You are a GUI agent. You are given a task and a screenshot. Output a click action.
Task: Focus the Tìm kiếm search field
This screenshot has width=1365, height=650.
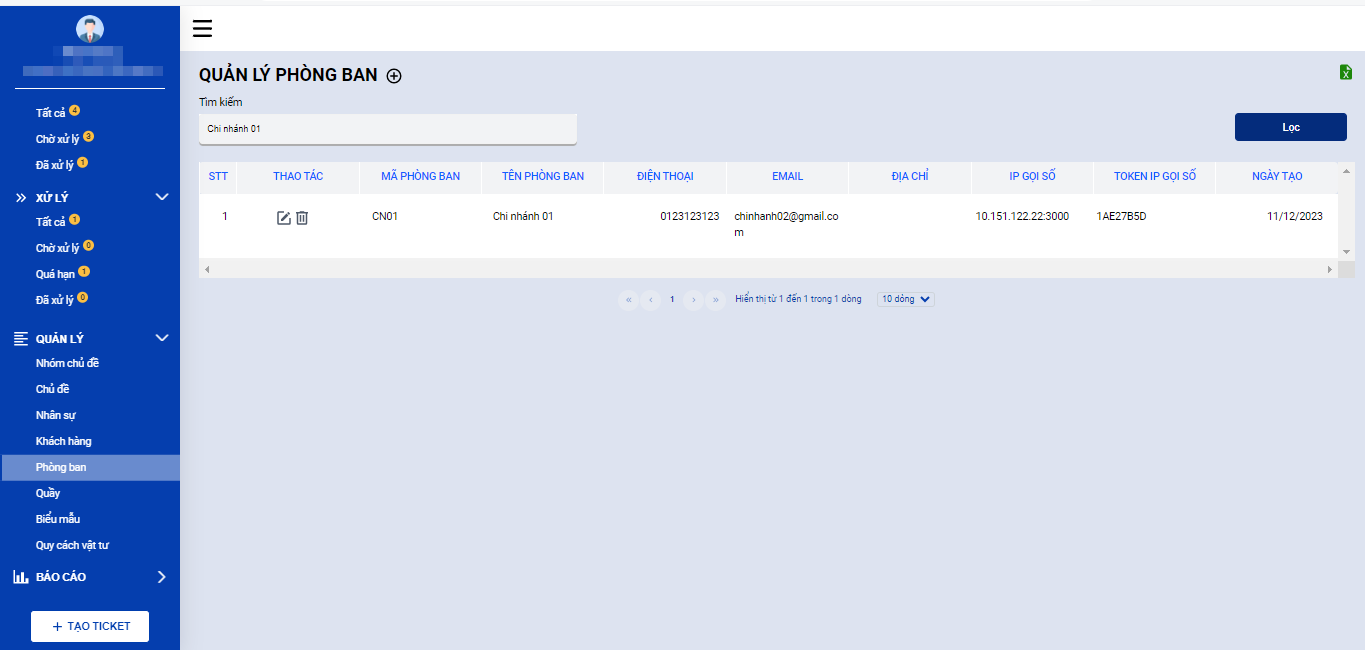(388, 129)
